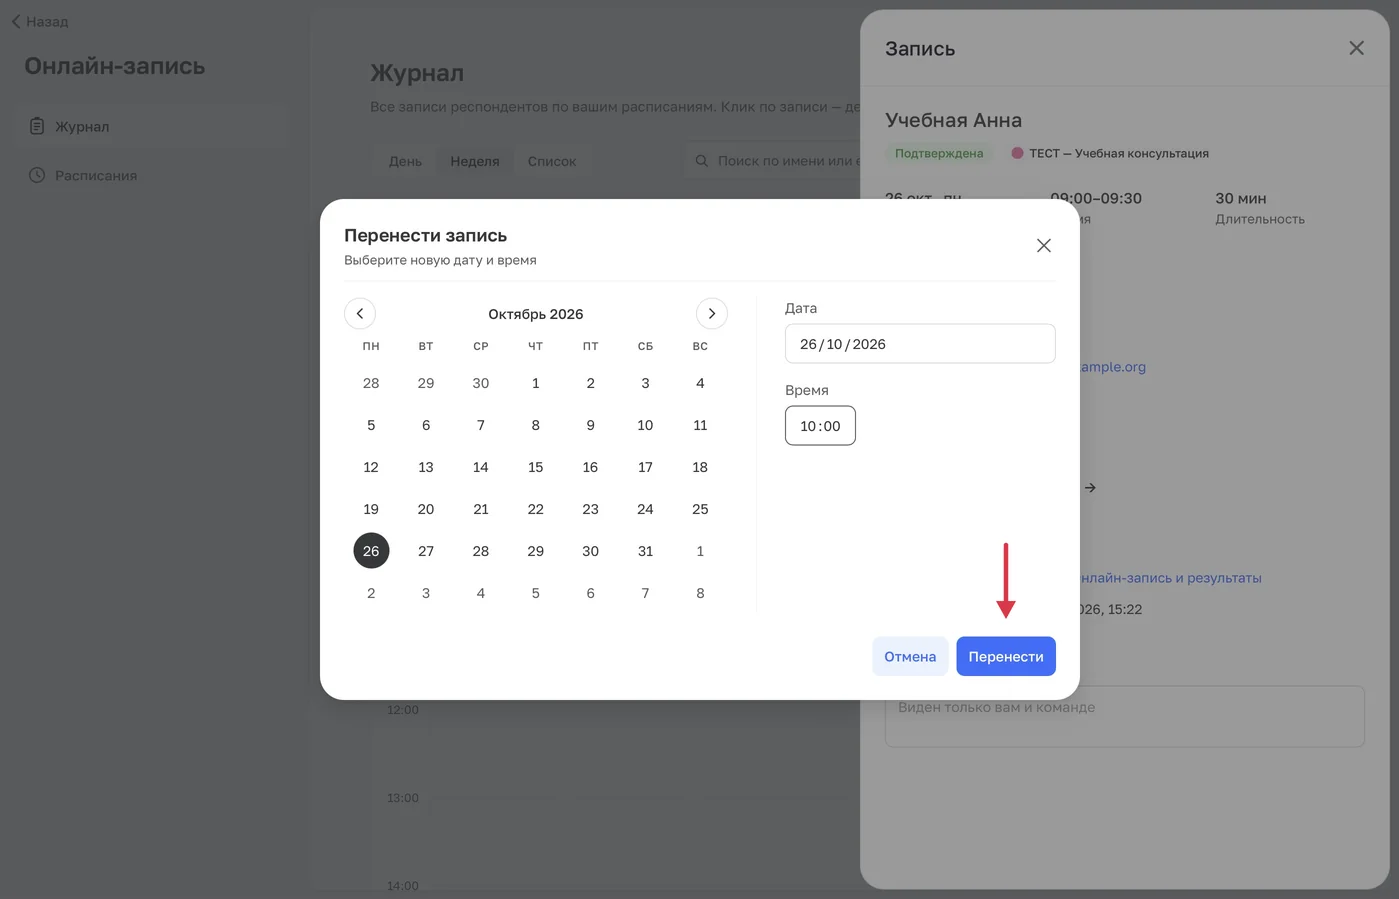Click the email link ending in 'ample.org'
1399x899 pixels.
pyautogui.click(x=1113, y=367)
